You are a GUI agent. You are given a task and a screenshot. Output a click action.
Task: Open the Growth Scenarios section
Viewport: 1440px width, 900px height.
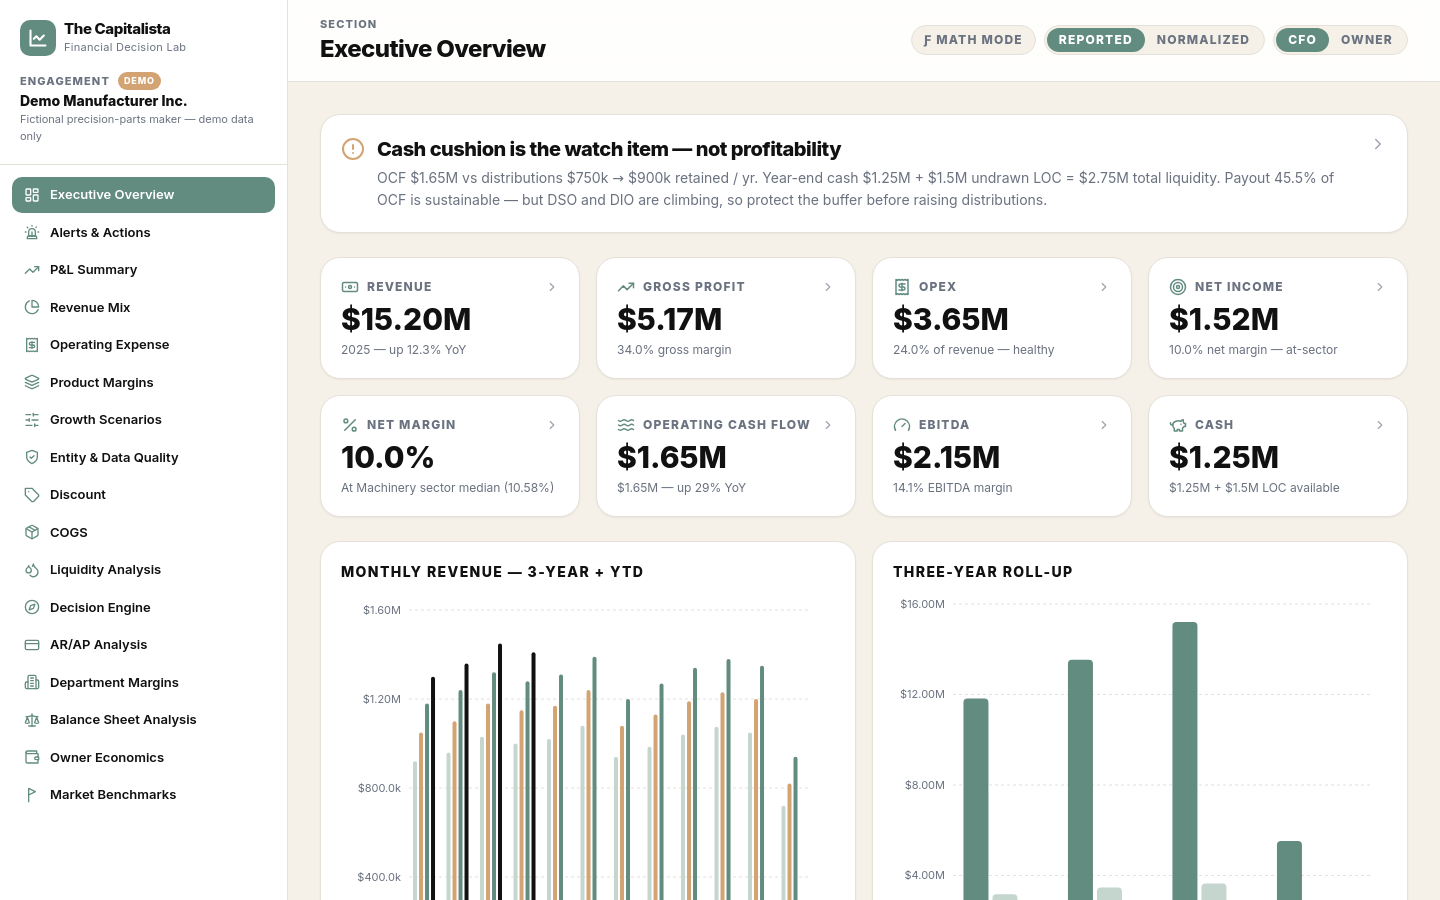[143, 420]
